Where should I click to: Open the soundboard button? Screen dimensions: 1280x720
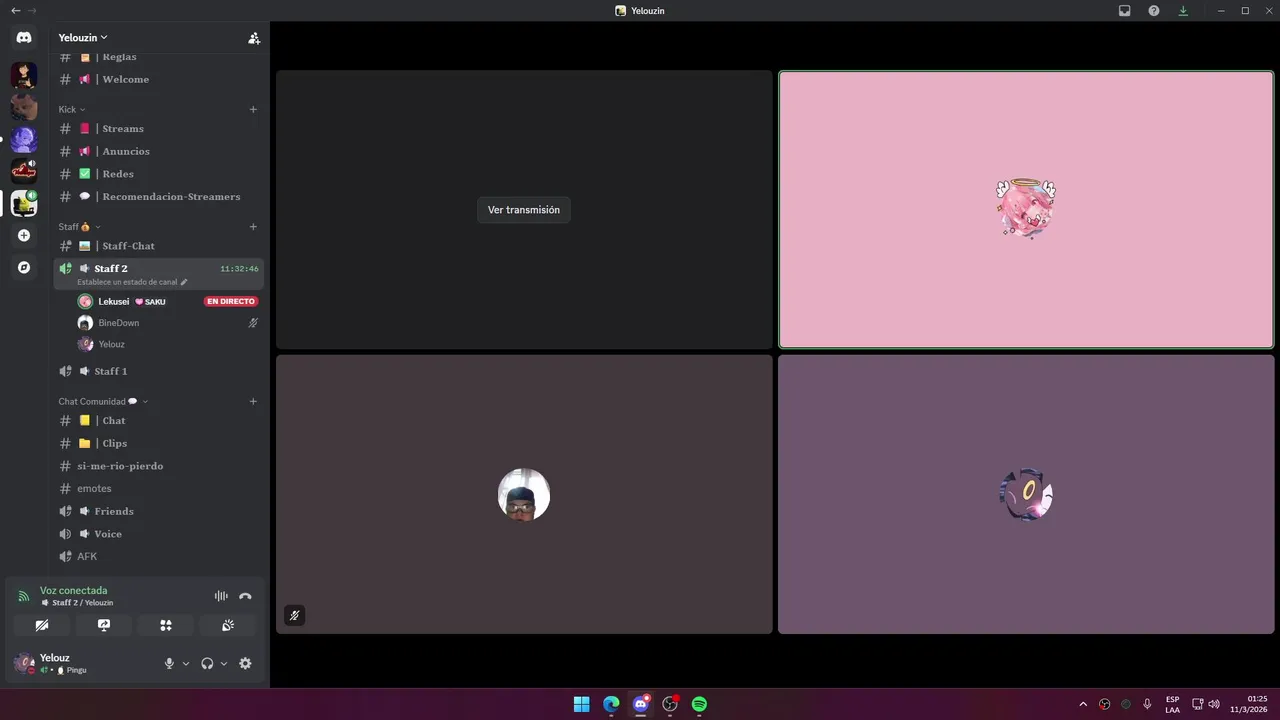[x=228, y=625]
